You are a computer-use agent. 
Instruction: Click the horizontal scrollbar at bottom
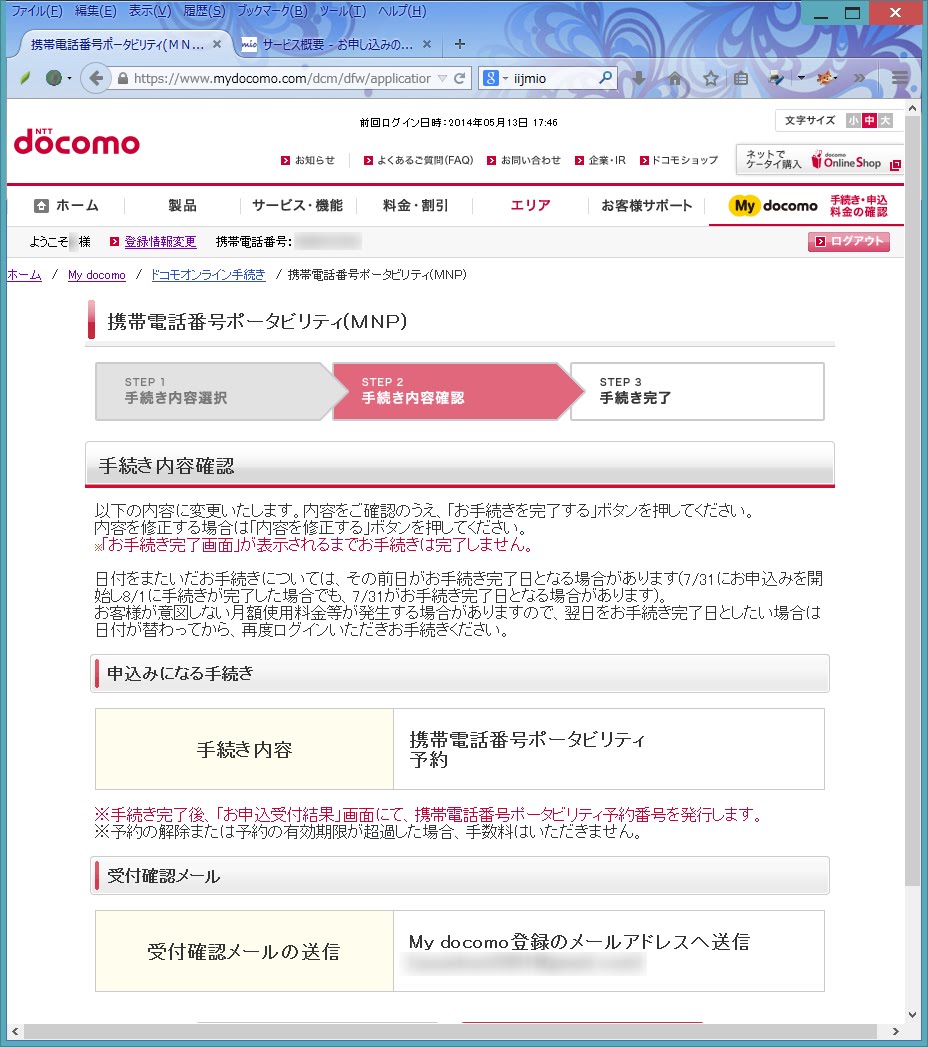[450, 1030]
